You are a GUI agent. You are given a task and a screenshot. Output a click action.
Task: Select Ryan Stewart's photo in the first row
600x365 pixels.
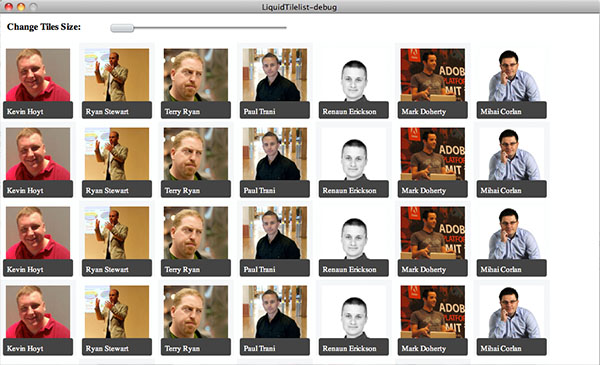point(117,75)
